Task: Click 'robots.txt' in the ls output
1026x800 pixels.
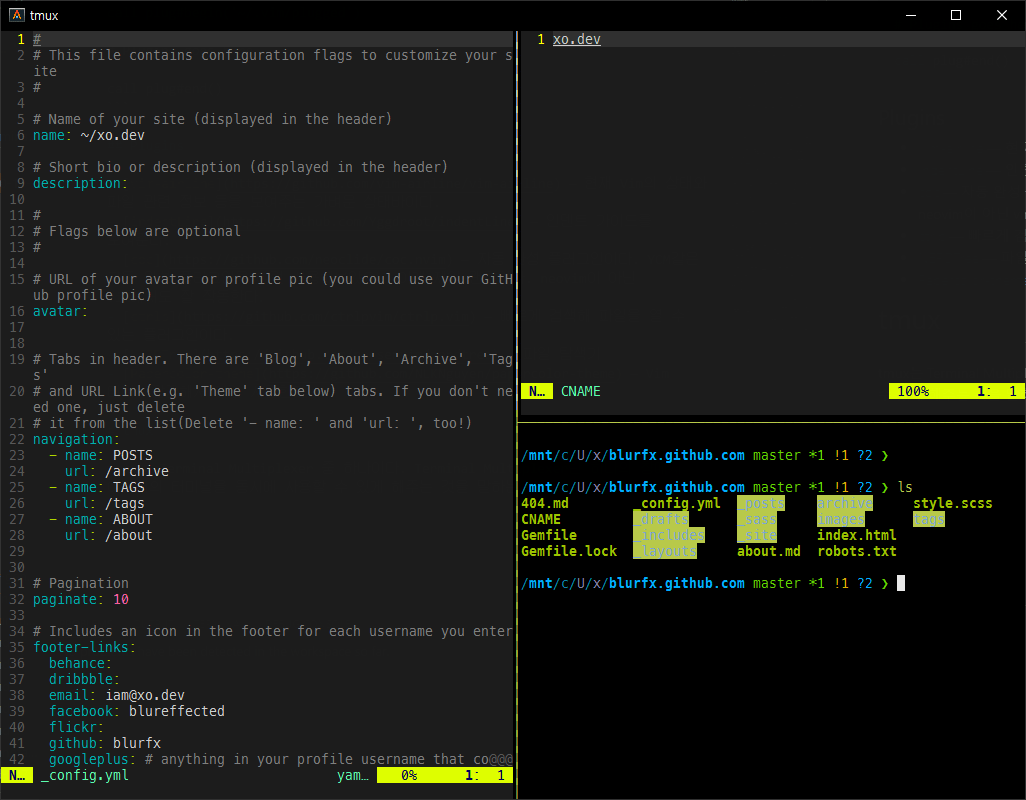Action: [x=857, y=551]
